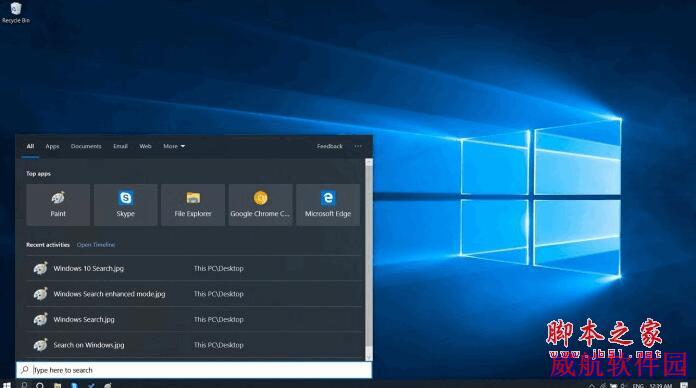Screen dimensions: 696x388
Task: Focus the 'Type here to search' box
Action: [x=194, y=370]
